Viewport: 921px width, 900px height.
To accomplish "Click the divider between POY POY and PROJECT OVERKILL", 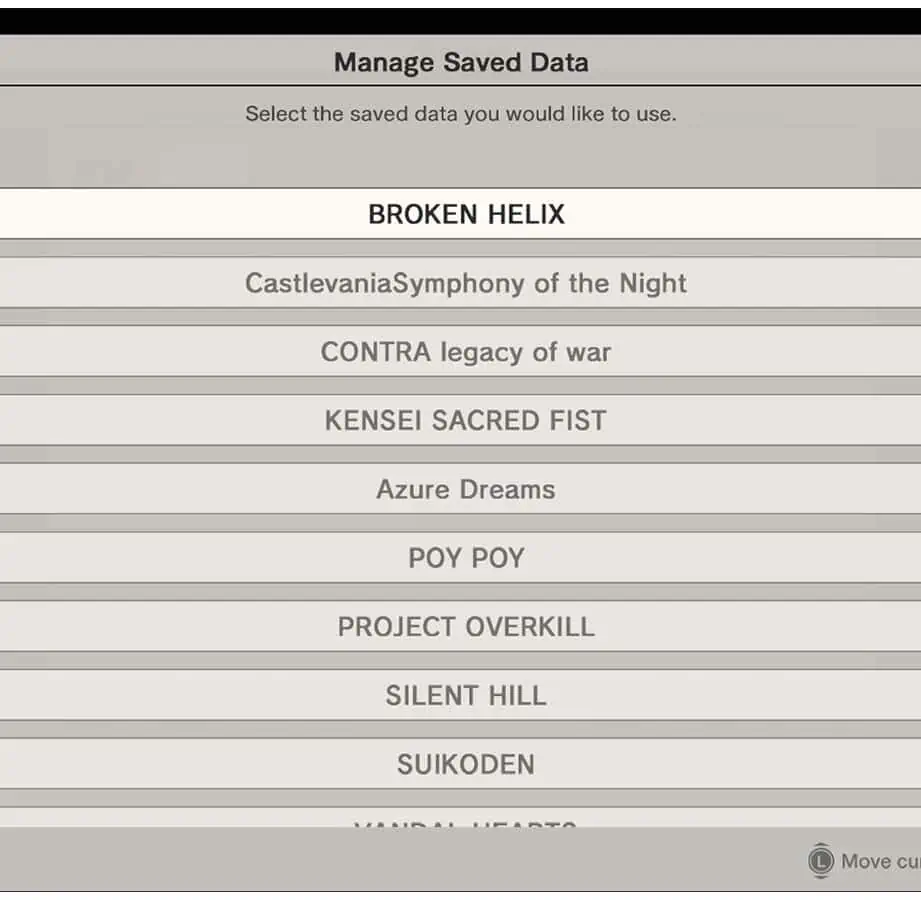I will (460, 592).
